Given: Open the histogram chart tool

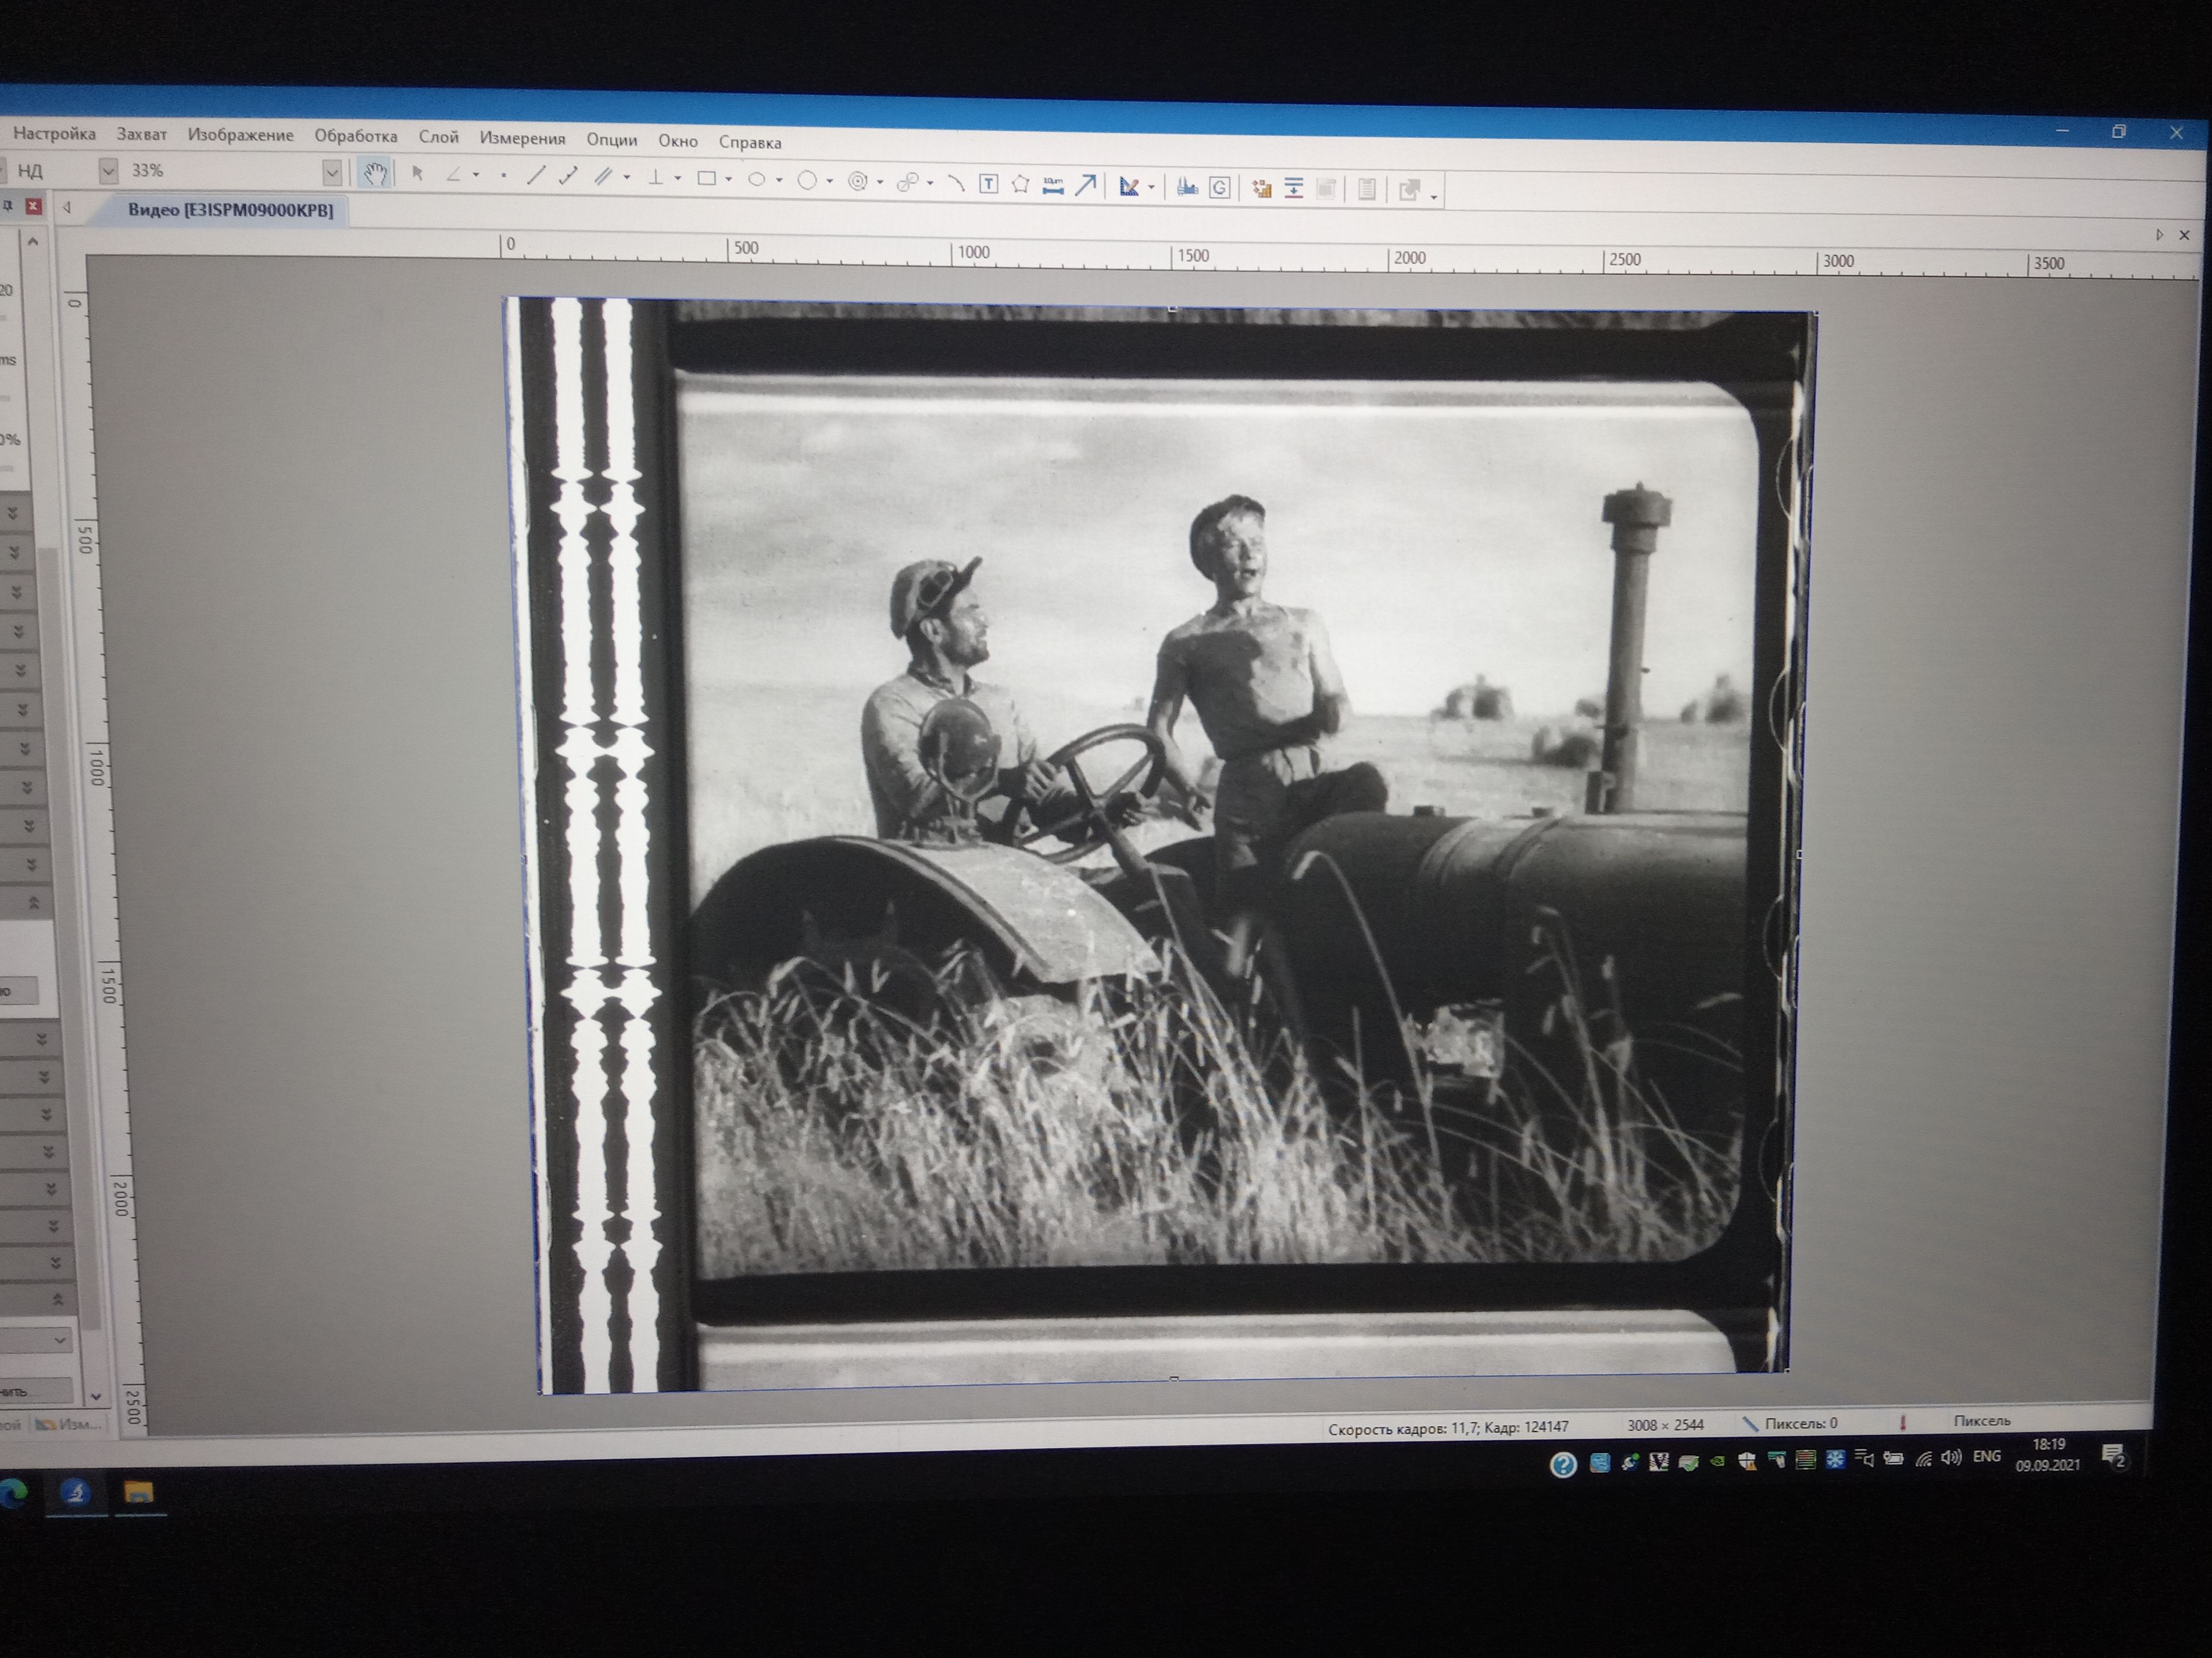Looking at the screenshot, I should point(1187,187).
